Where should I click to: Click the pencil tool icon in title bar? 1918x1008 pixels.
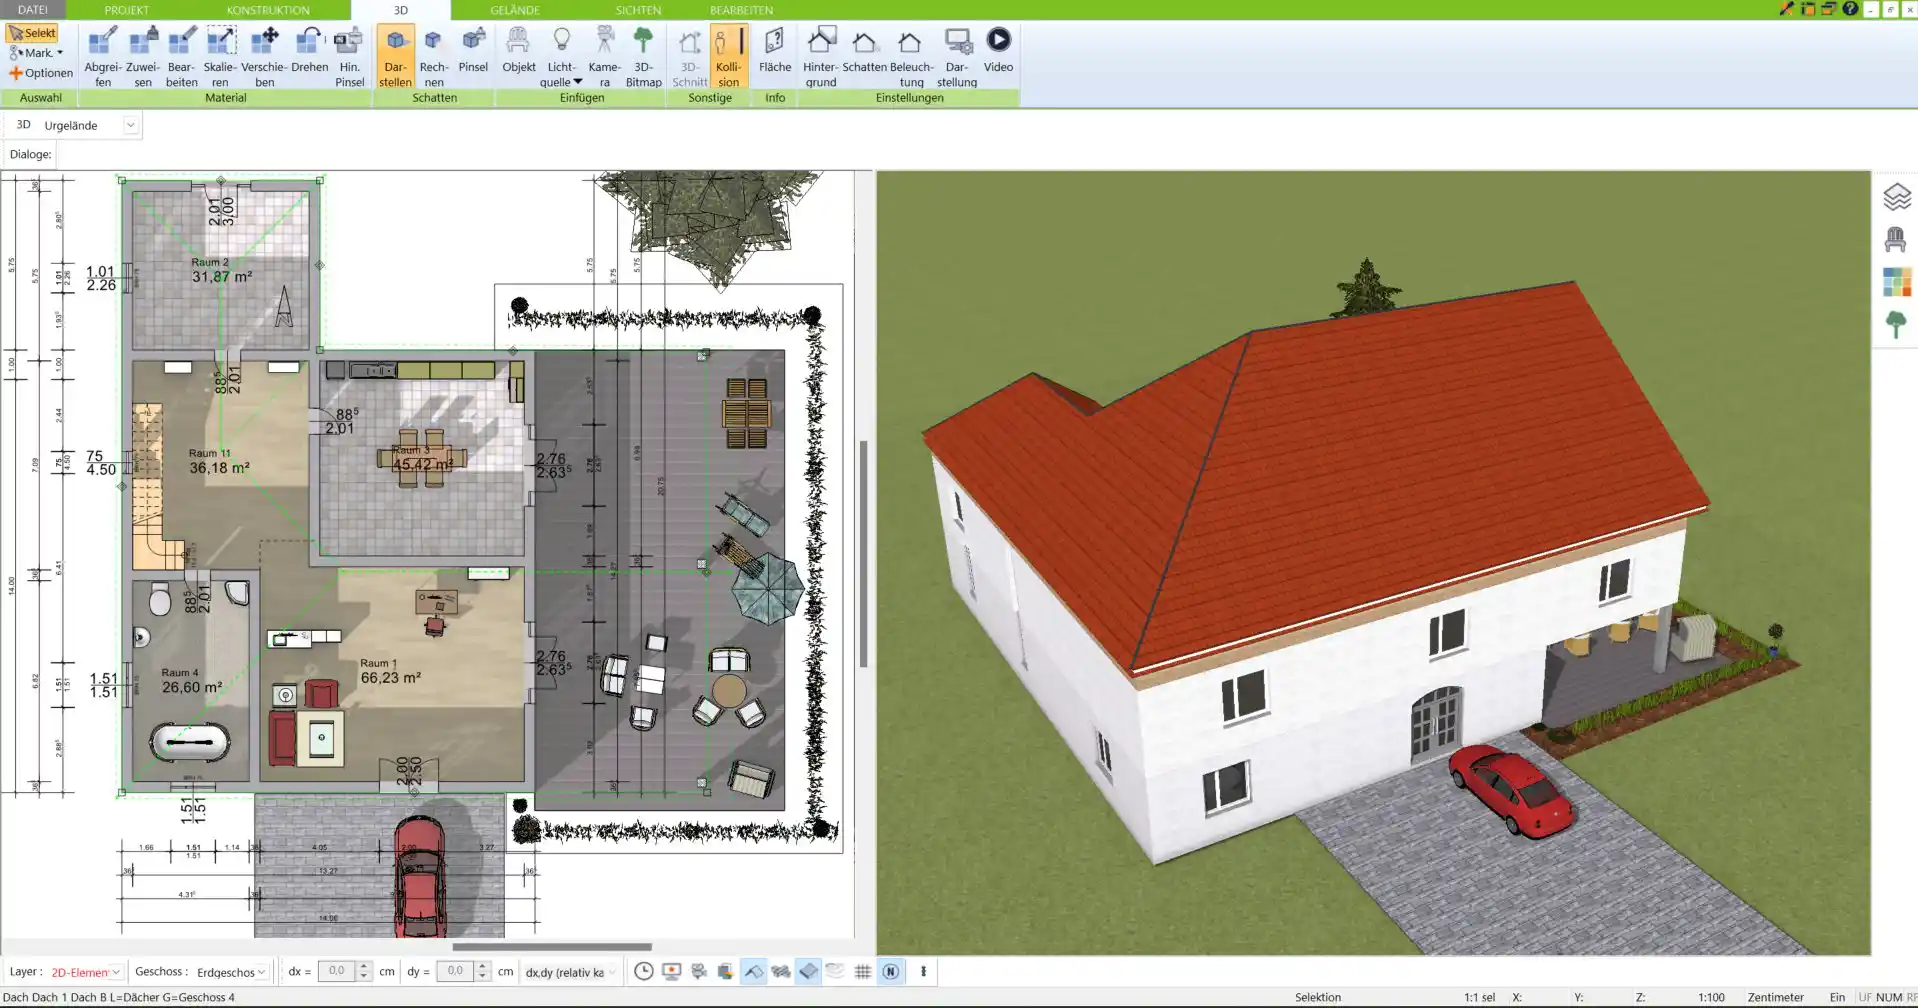click(1786, 9)
